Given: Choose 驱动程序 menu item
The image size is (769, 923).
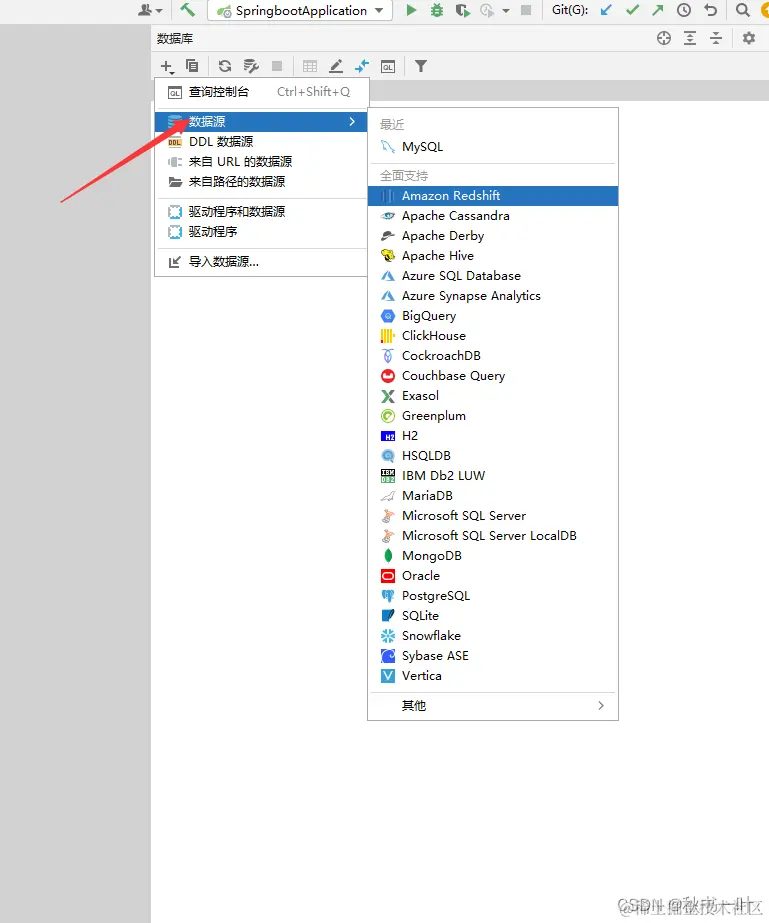Looking at the screenshot, I should coord(261,232).
